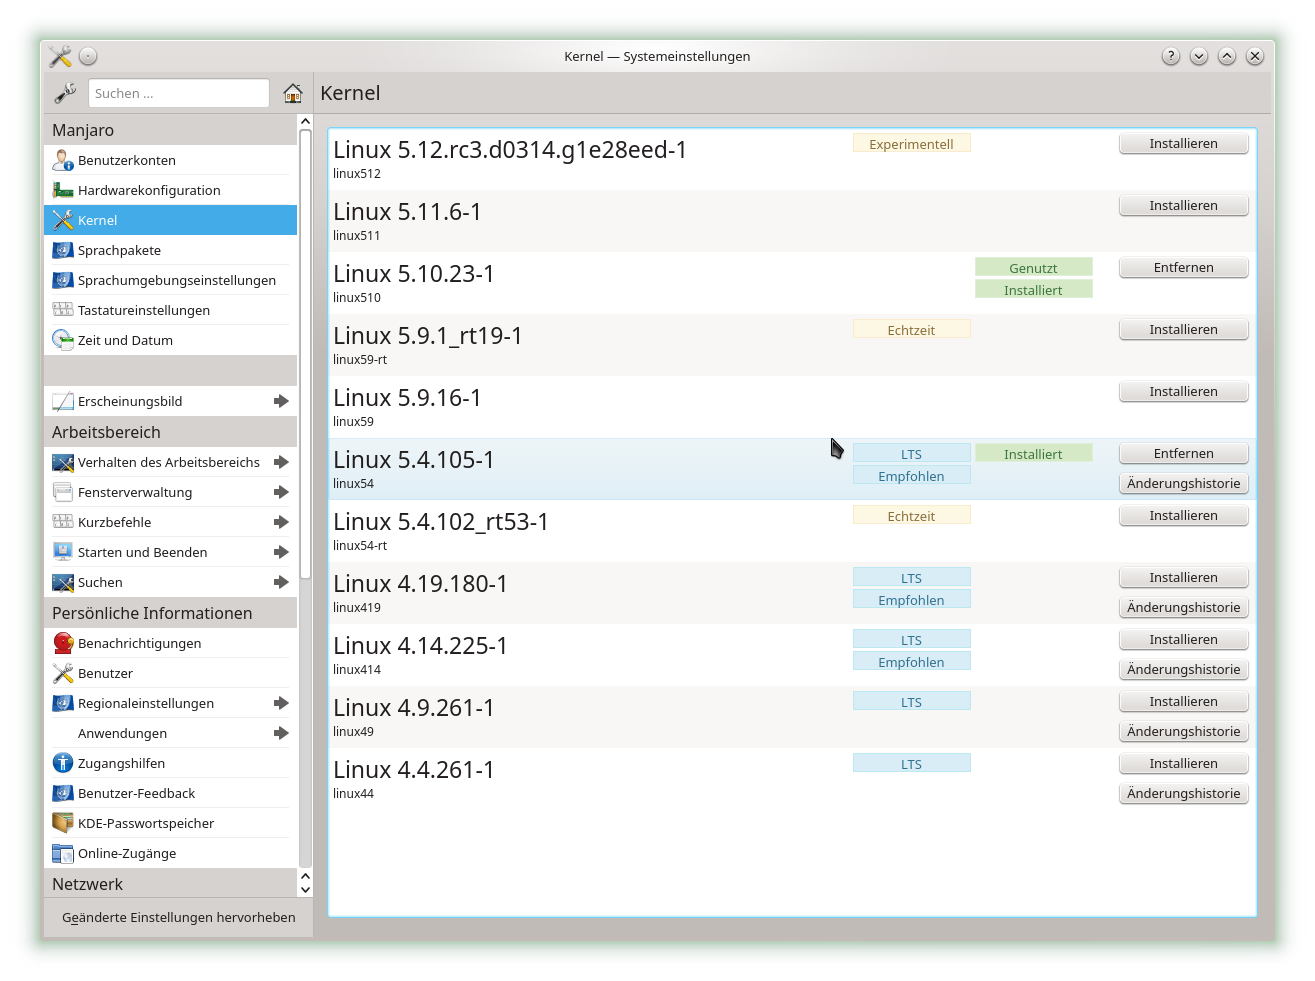This screenshot has width=1315, height=981.
Task: Open Anwendungen settings entry
Action: point(170,733)
